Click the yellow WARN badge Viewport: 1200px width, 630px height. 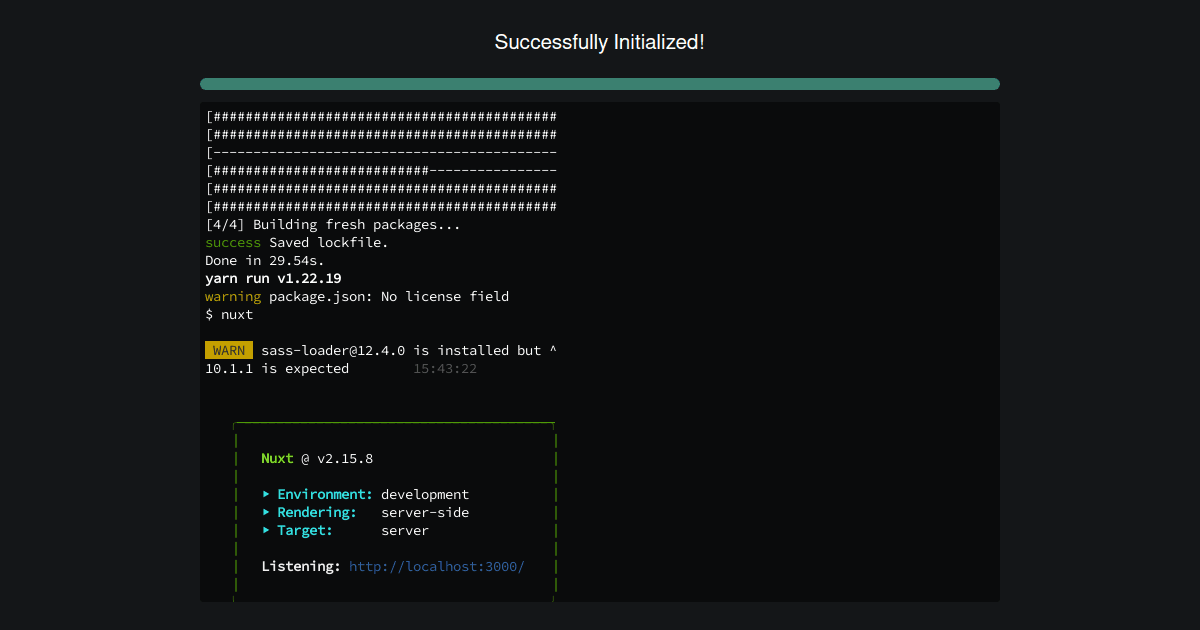(229, 350)
